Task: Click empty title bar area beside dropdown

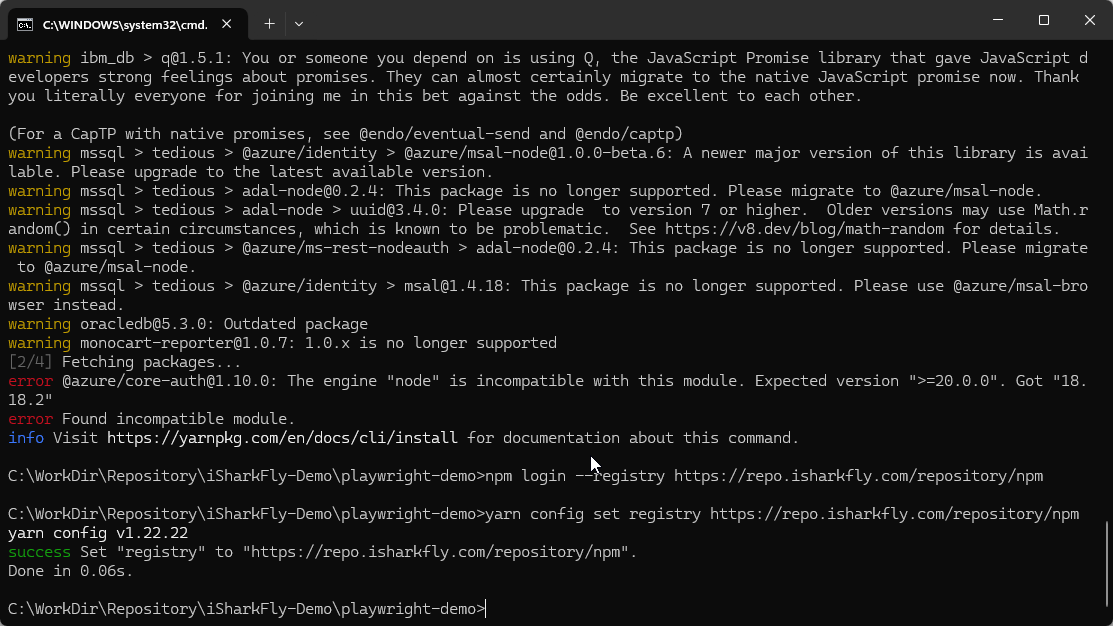Action: click(639, 20)
